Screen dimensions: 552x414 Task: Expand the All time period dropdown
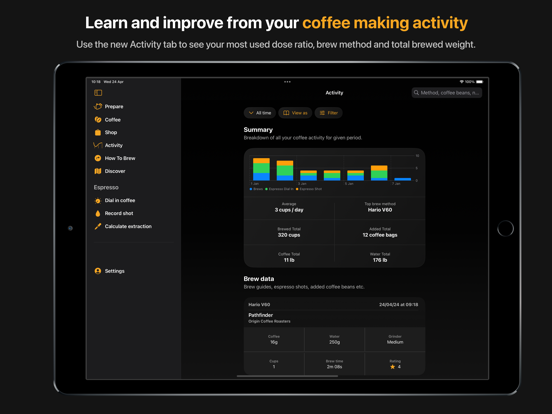click(260, 113)
